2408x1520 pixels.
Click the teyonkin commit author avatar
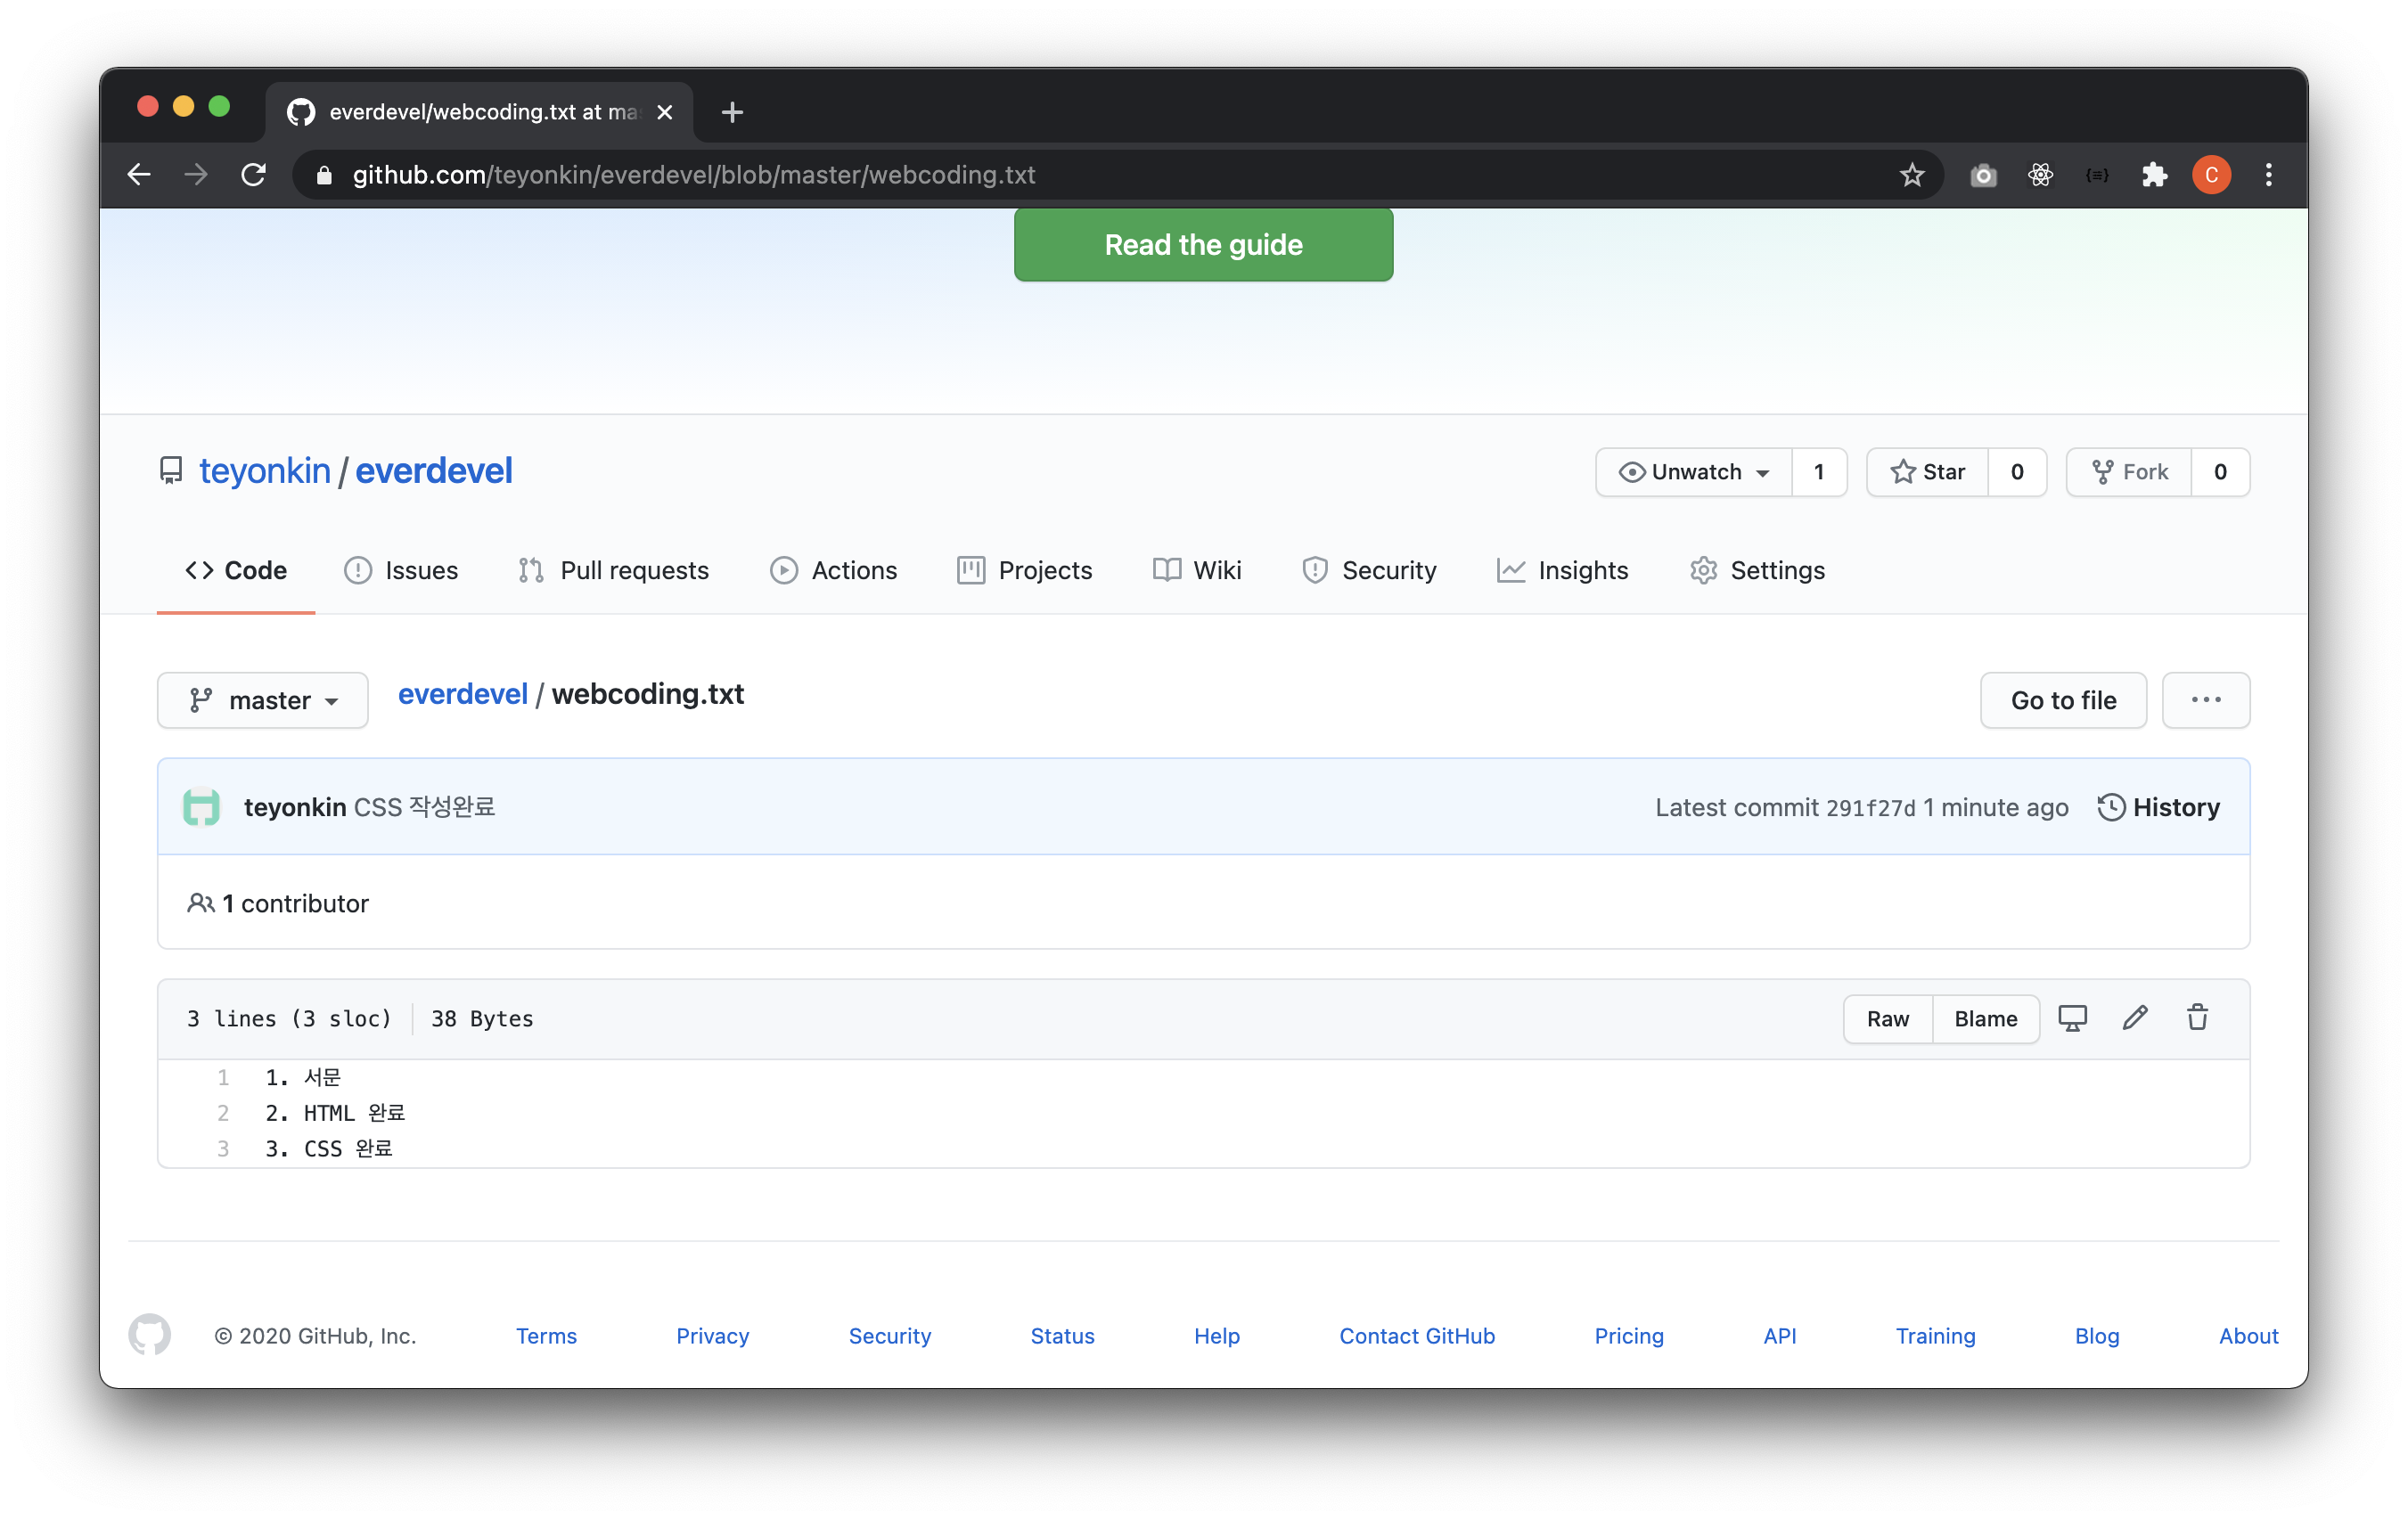[201, 807]
